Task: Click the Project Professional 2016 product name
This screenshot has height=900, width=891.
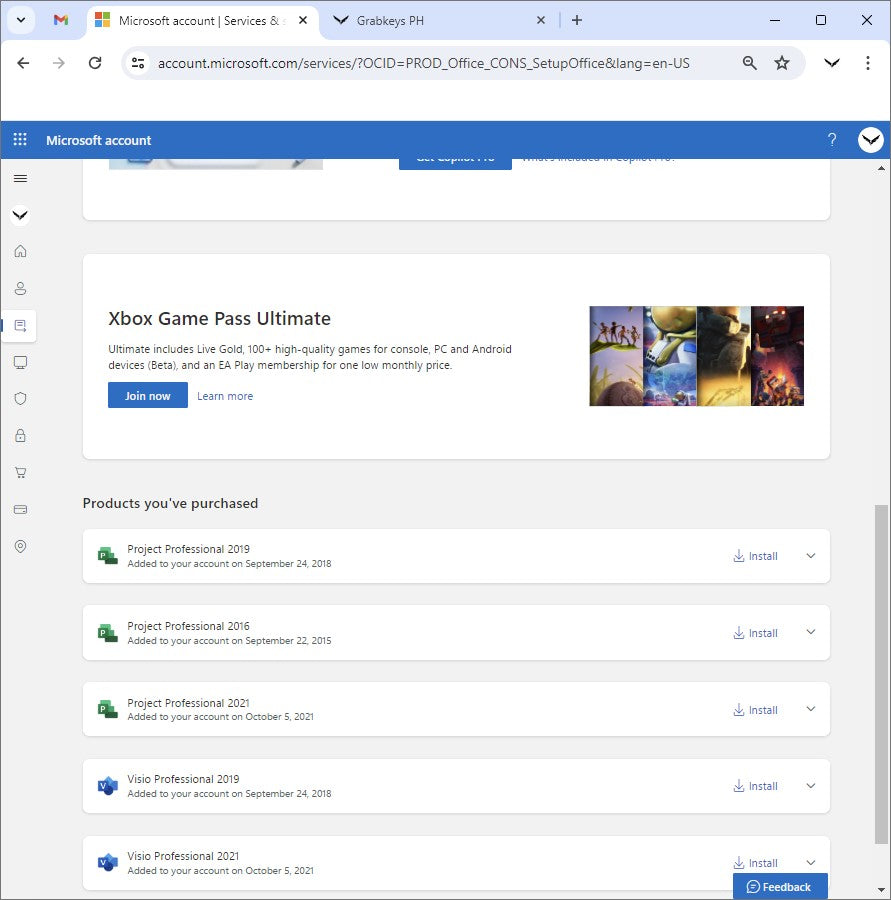Action: (x=188, y=626)
